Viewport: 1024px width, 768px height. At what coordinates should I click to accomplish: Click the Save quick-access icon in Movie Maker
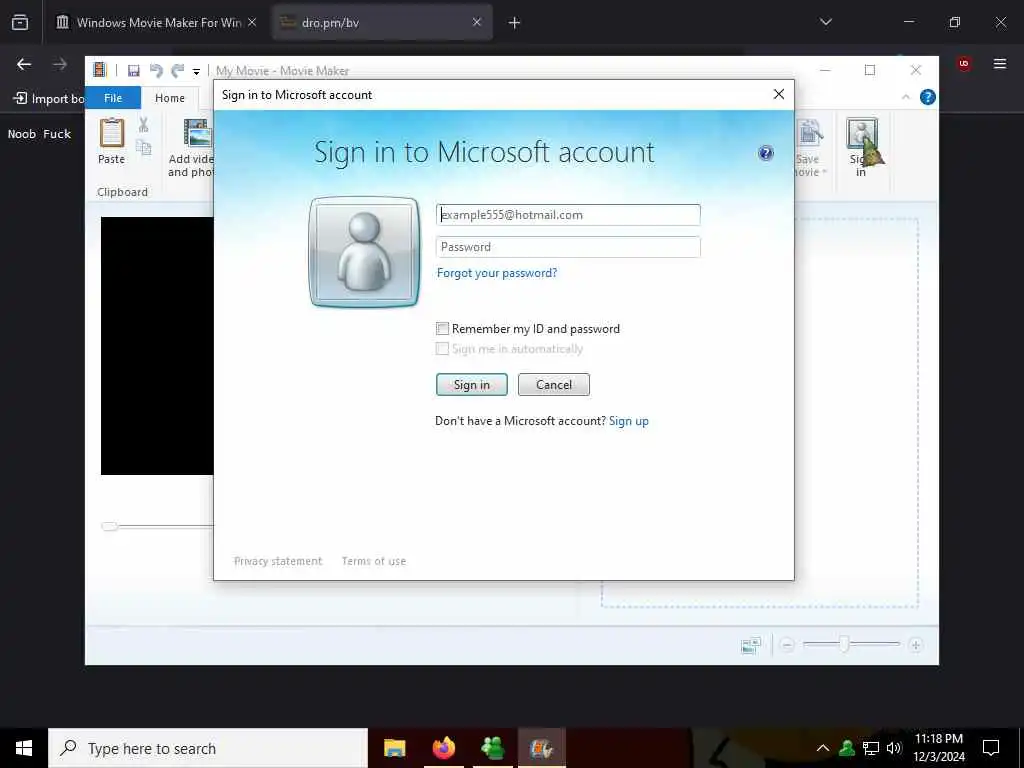(x=134, y=71)
